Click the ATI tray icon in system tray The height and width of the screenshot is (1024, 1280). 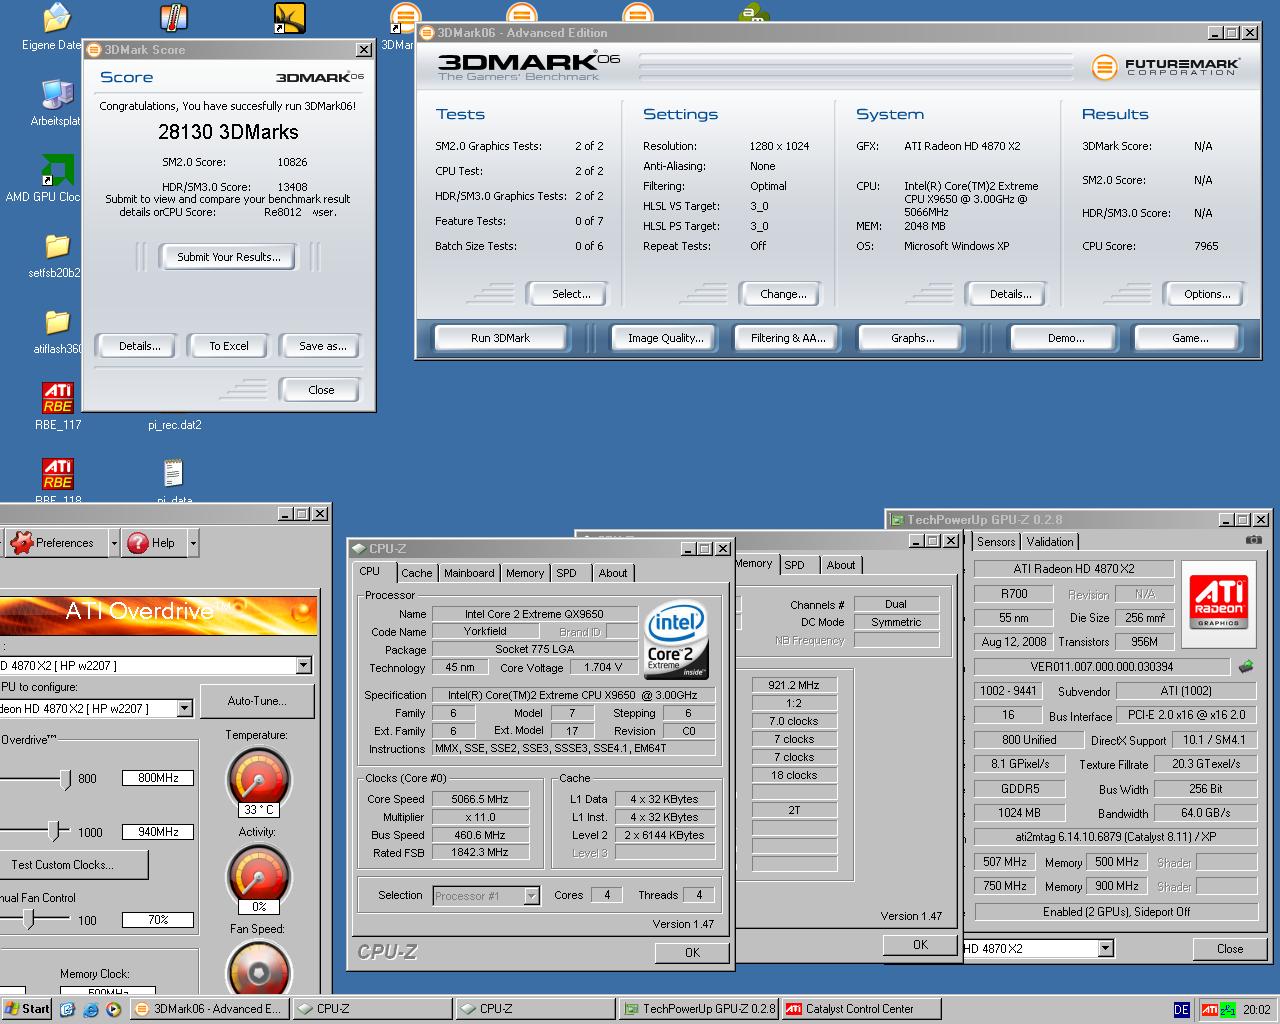pos(1209,1010)
